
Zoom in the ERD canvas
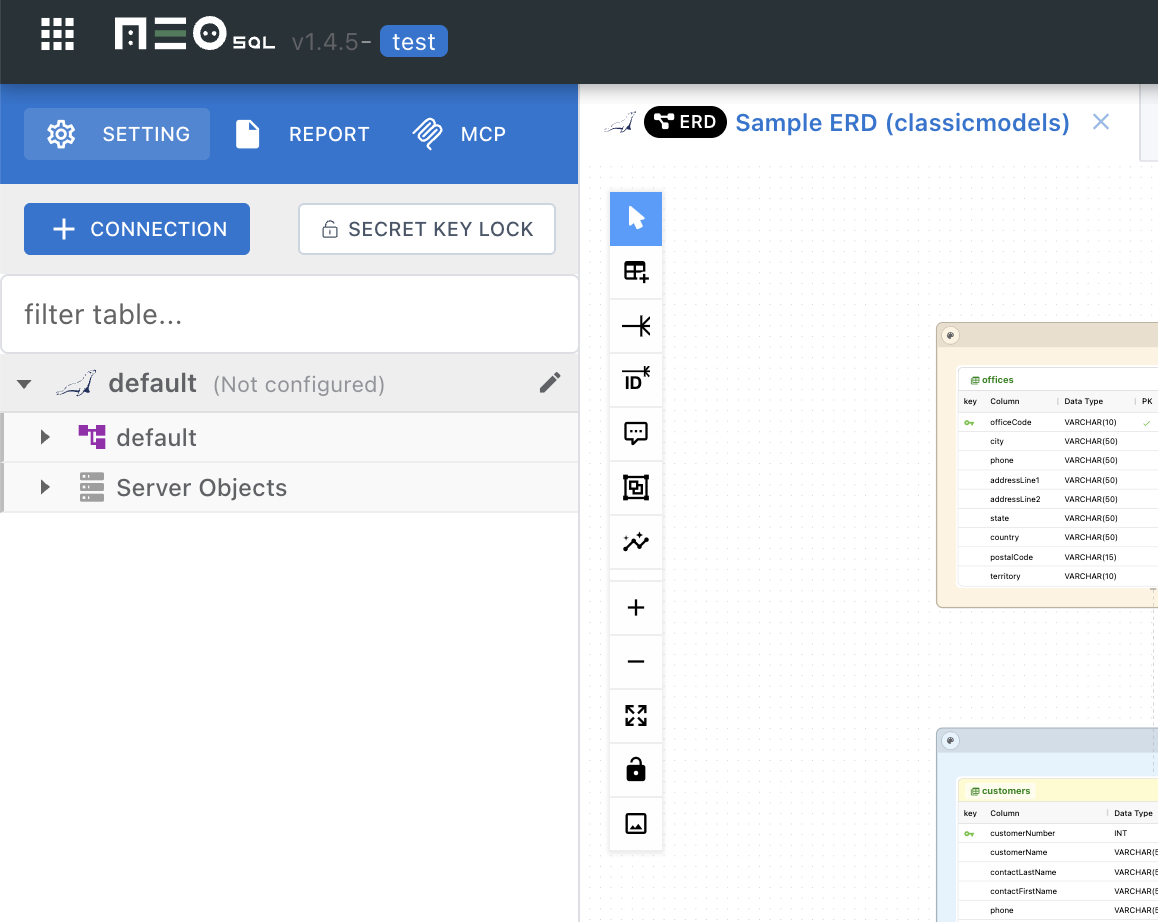pos(636,608)
